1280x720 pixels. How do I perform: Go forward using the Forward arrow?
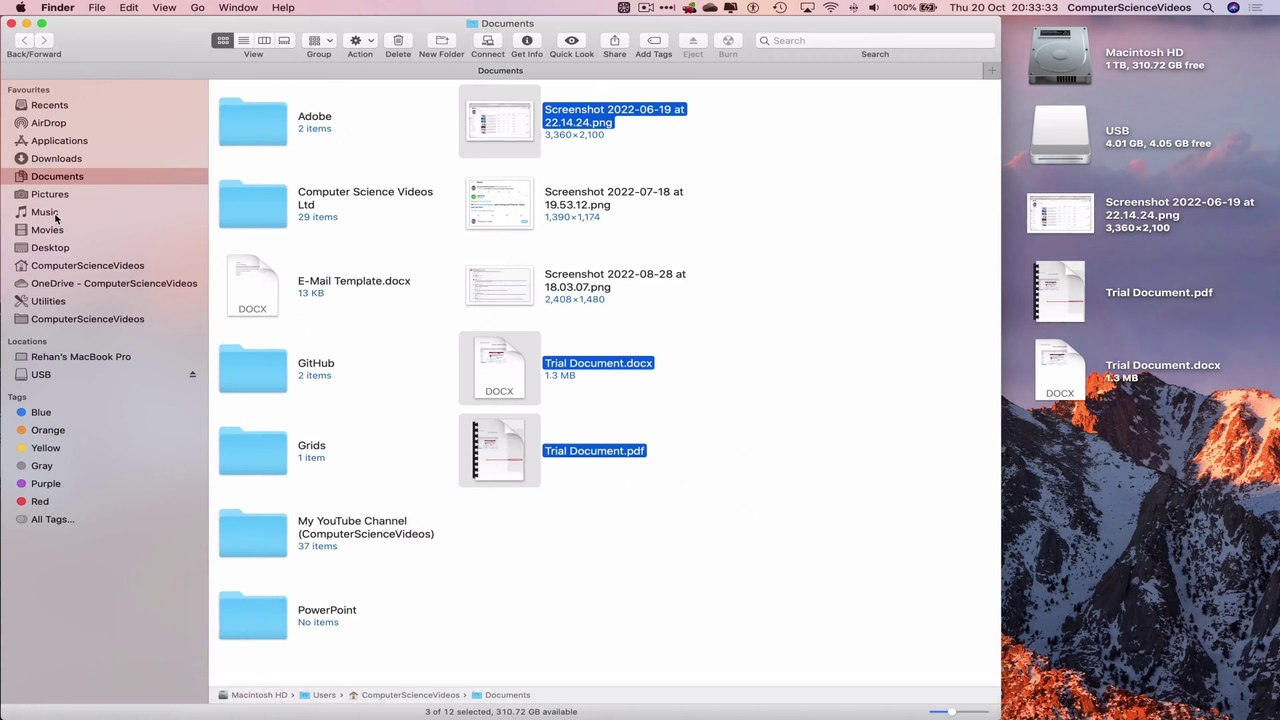coord(46,41)
